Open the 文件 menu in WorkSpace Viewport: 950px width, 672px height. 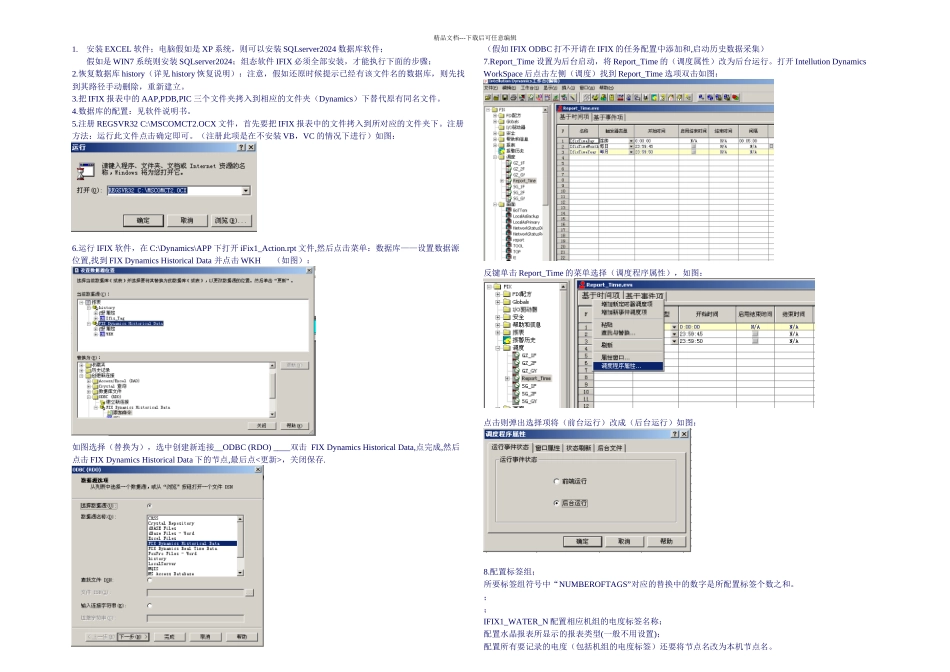[x=491, y=87]
